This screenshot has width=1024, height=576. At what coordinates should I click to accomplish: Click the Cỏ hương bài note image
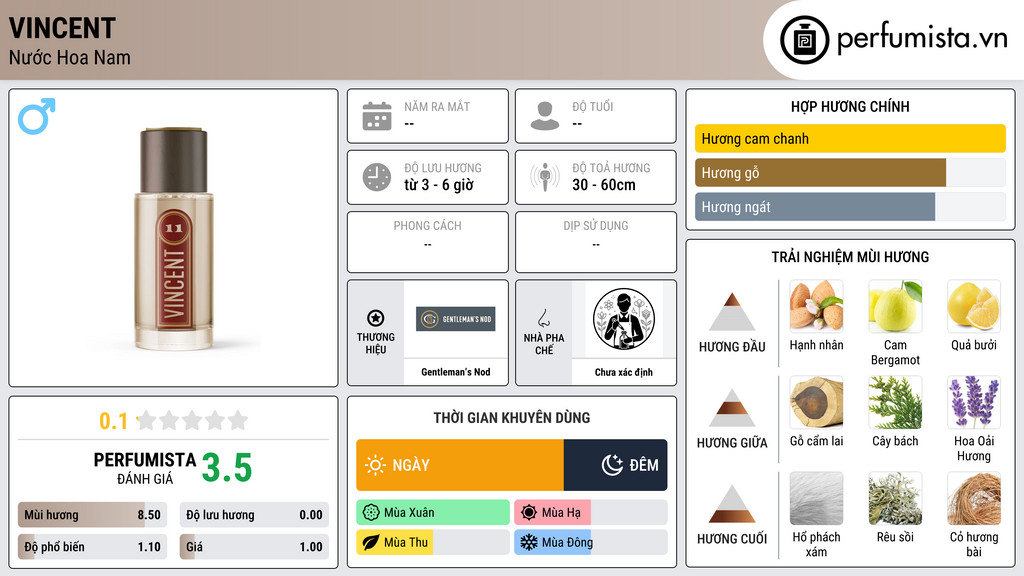click(974, 498)
